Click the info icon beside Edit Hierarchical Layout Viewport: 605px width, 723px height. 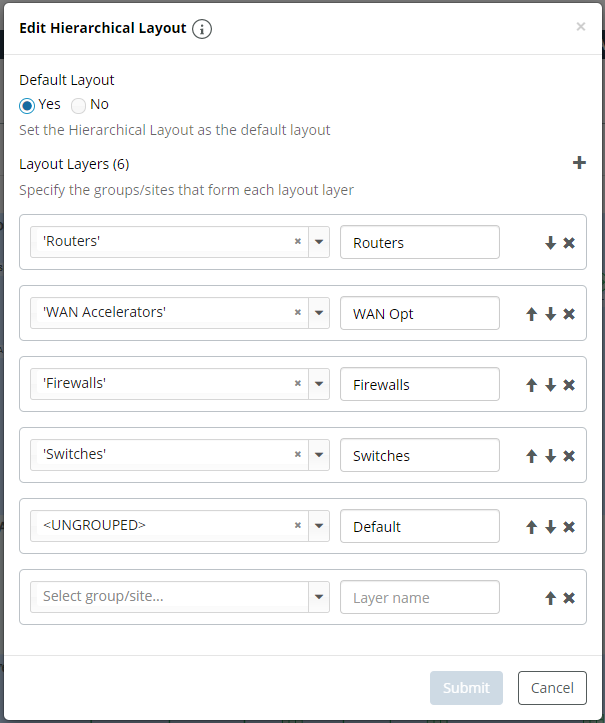click(x=202, y=29)
